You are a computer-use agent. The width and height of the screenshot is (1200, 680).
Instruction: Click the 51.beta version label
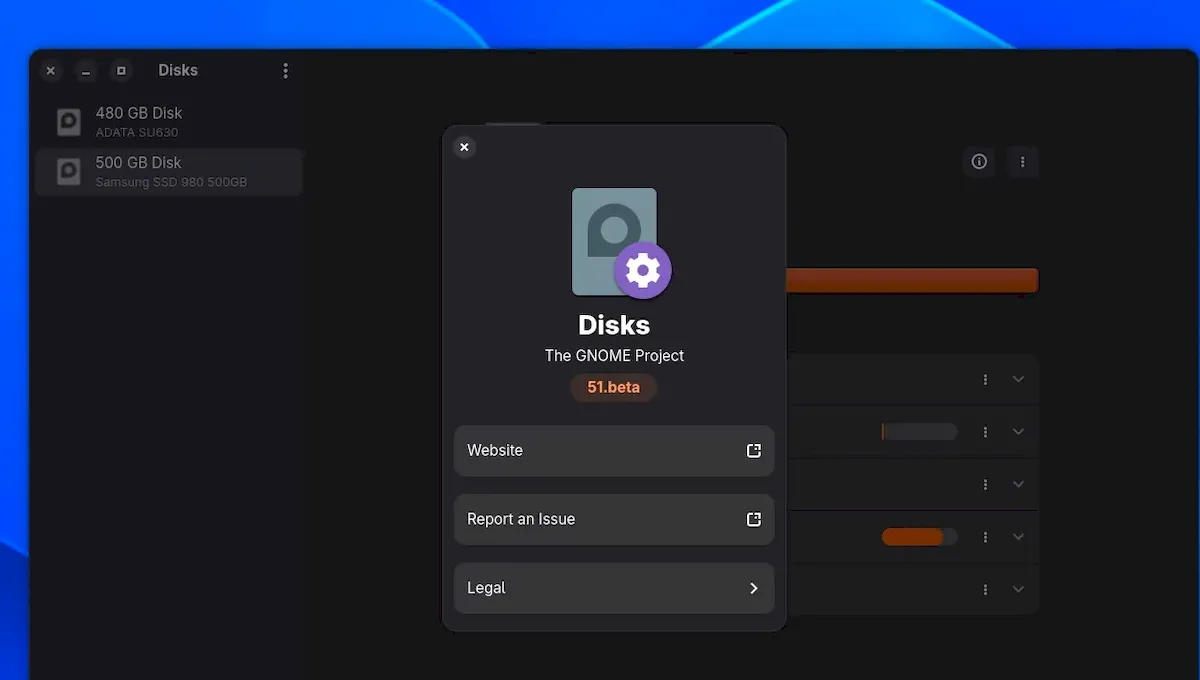click(x=613, y=387)
